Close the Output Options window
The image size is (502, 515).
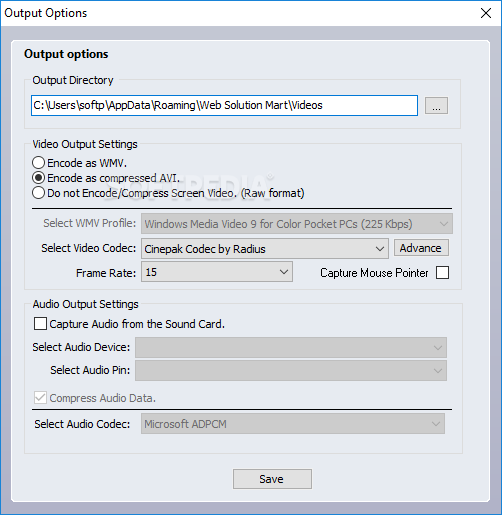coord(486,13)
